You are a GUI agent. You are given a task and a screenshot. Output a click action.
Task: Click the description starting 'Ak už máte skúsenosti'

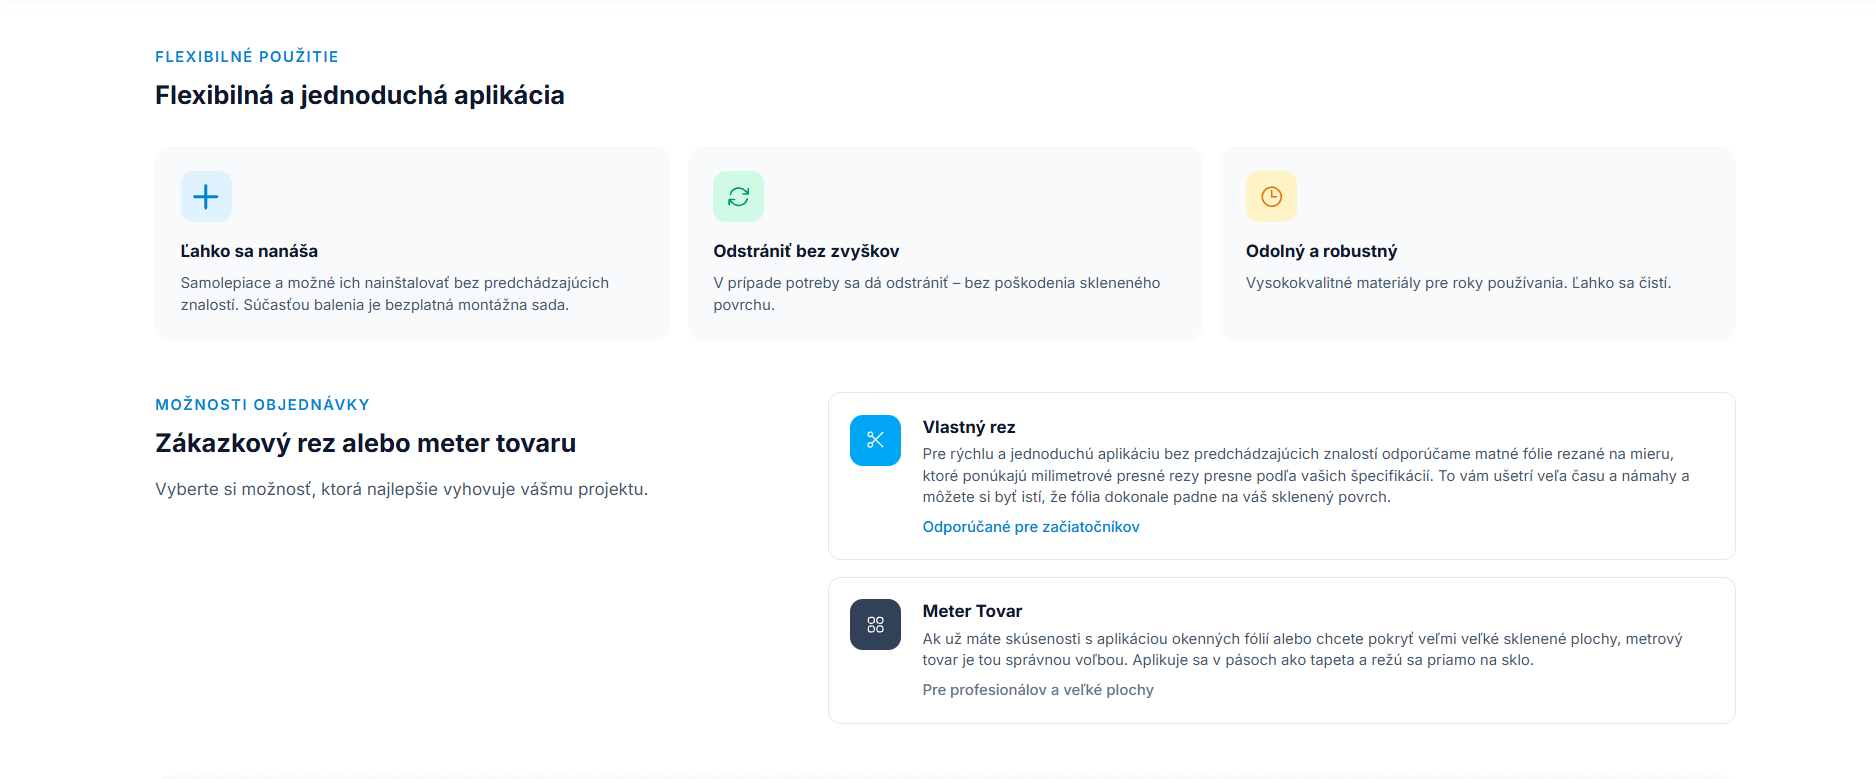[x=1301, y=649]
